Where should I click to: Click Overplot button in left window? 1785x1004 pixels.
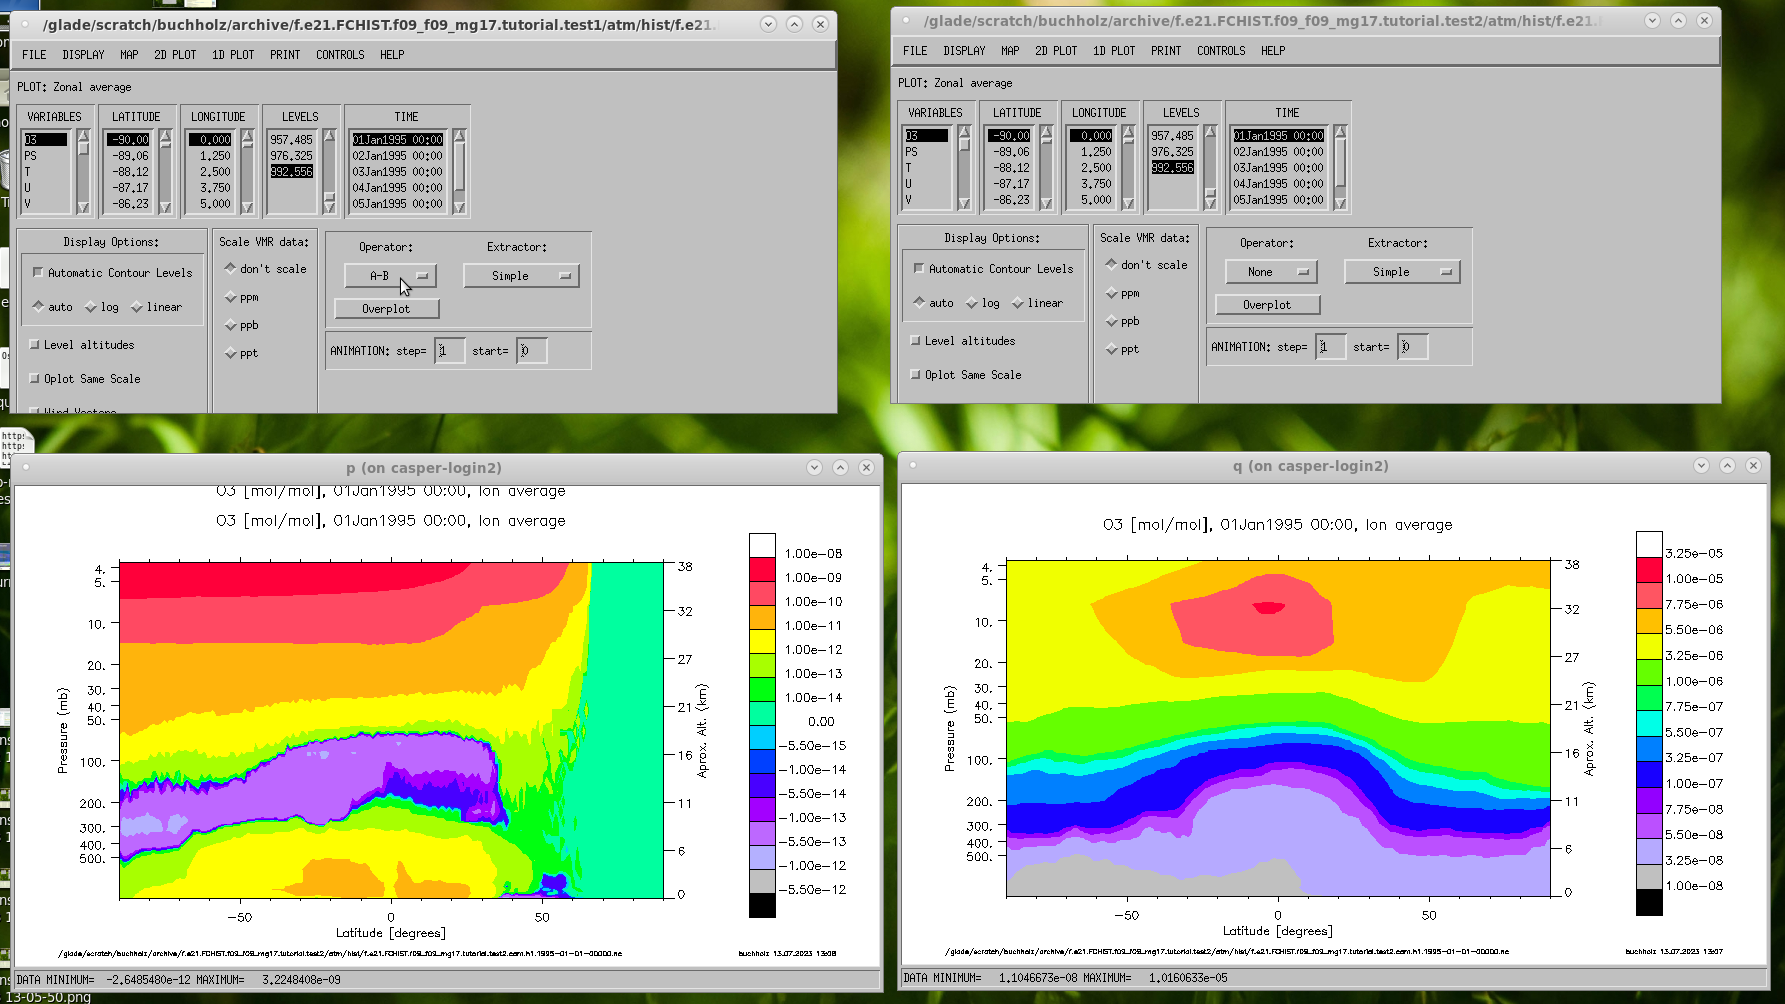pyautogui.click(x=386, y=309)
